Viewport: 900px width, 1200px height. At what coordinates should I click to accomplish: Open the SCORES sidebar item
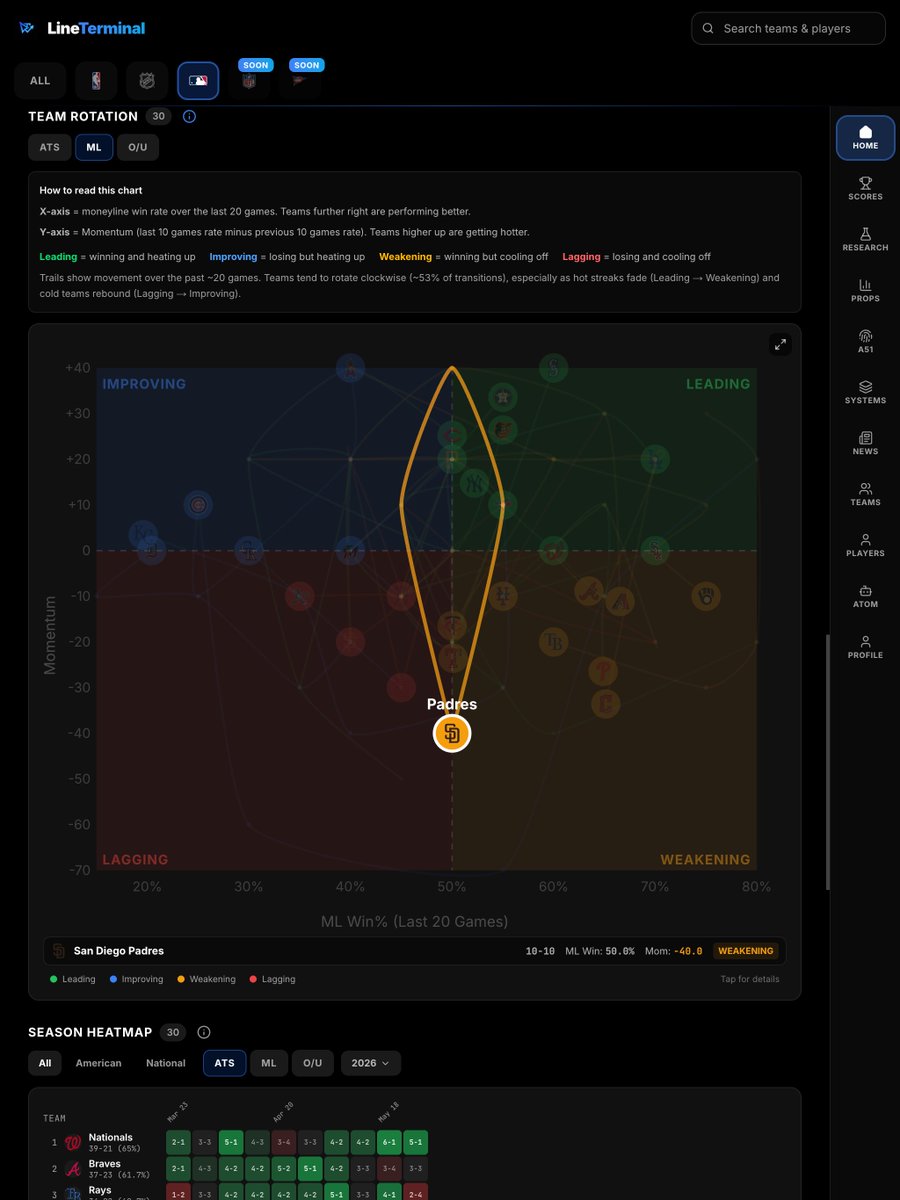coord(865,189)
